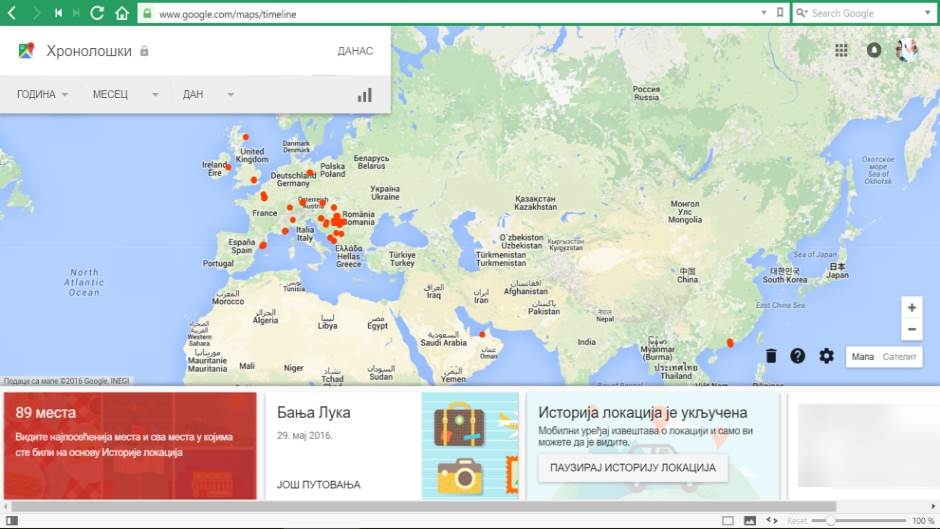The width and height of the screenshot is (940, 529).
Task: Zoom in the map with plus
Action: click(911, 307)
